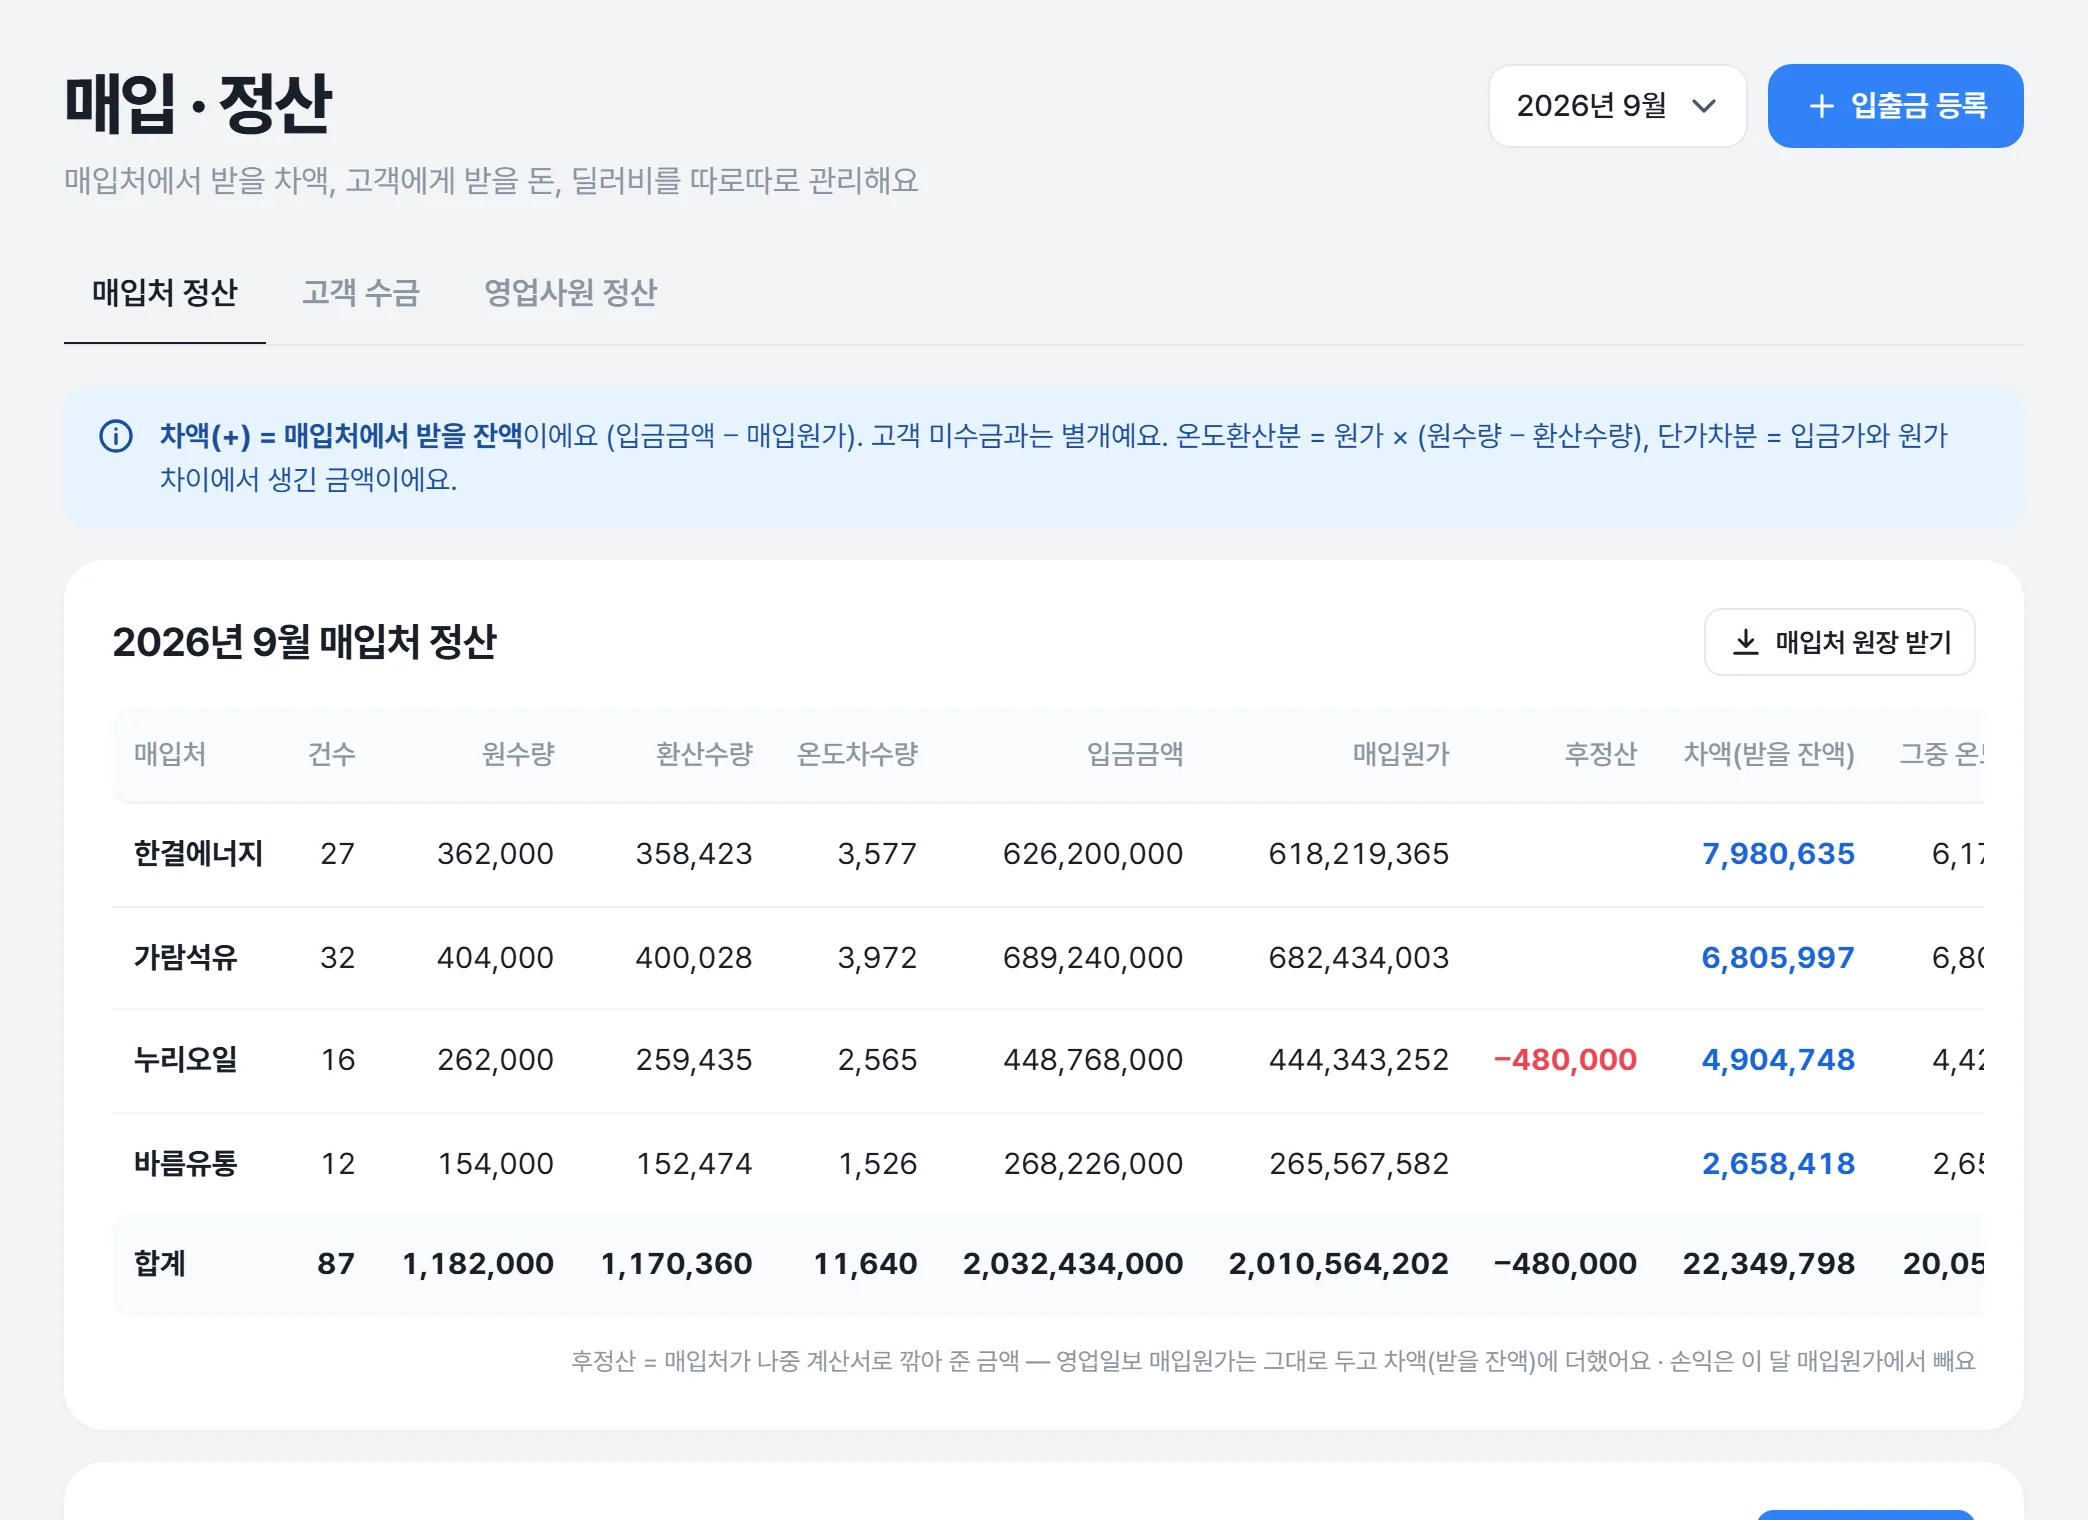Click the 626,200,000 입금금액 for 한결에너지

coord(1093,854)
